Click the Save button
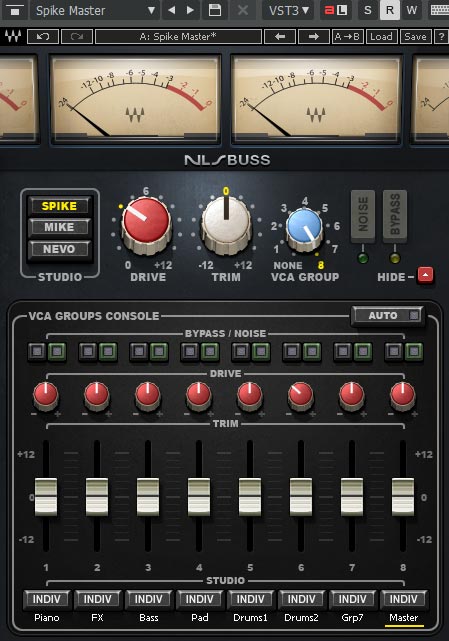The image size is (449, 641). (415, 36)
